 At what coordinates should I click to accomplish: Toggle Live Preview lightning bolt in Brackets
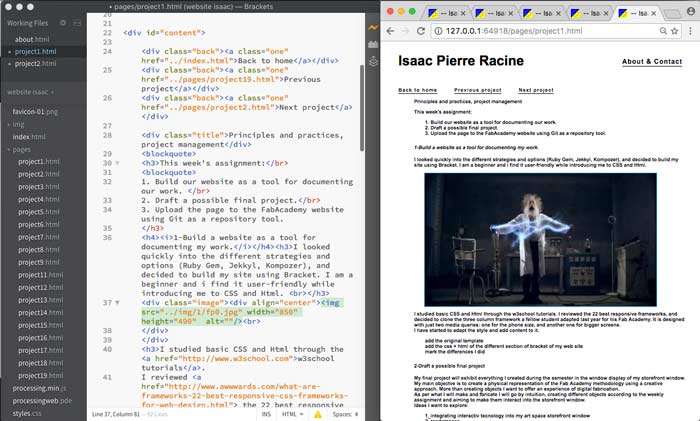(x=373, y=28)
